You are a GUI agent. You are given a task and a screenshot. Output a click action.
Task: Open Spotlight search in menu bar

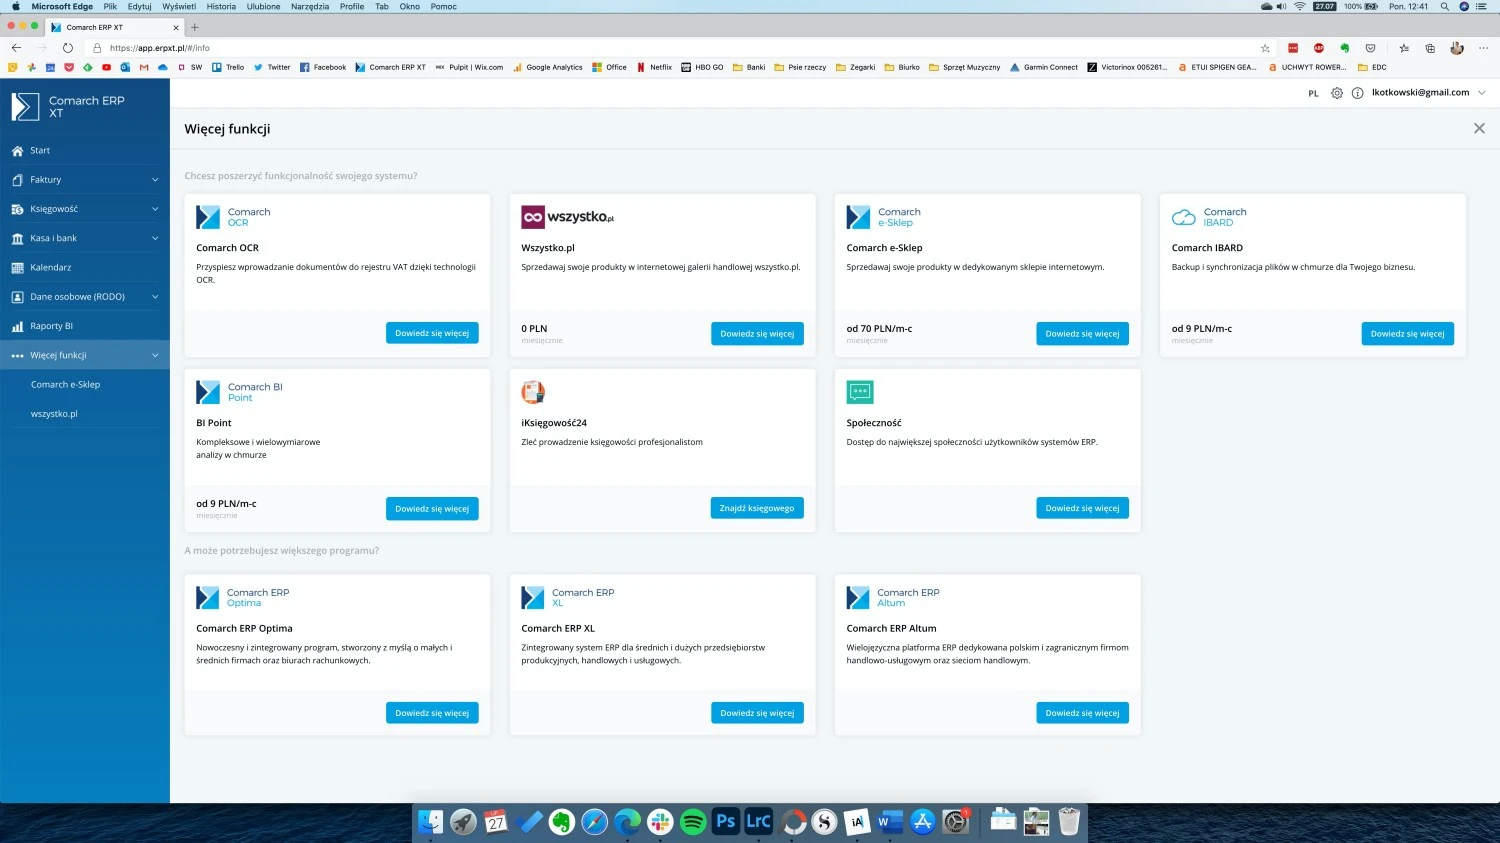(x=1445, y=6)
